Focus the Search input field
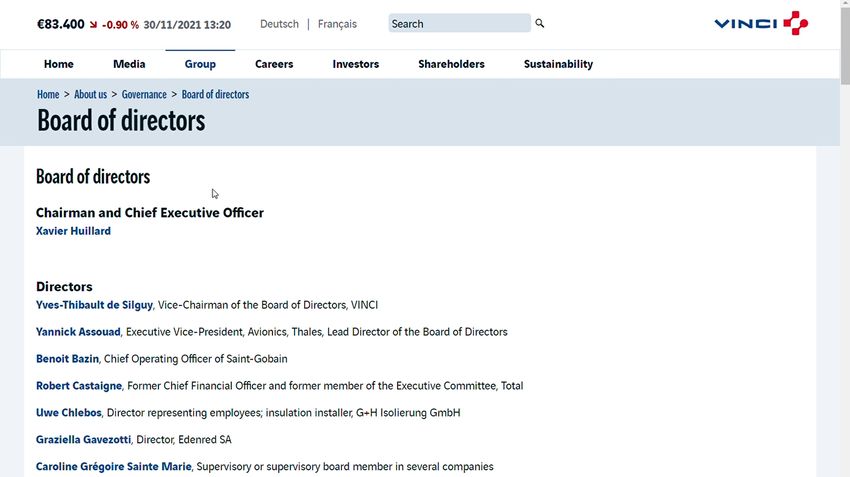The image size is (850, 477). tap(459, 23)
